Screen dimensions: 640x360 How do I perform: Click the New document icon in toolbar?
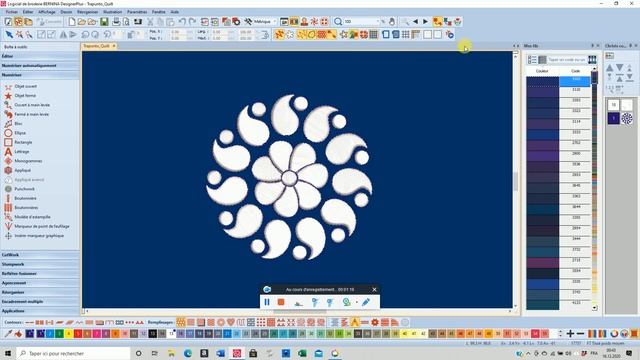(71, 22)
